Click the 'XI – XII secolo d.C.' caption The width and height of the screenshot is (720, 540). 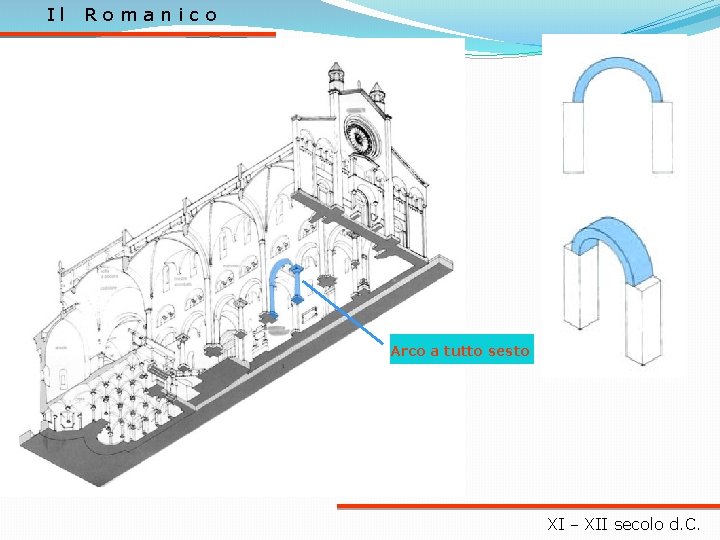[x=623, y=524]
